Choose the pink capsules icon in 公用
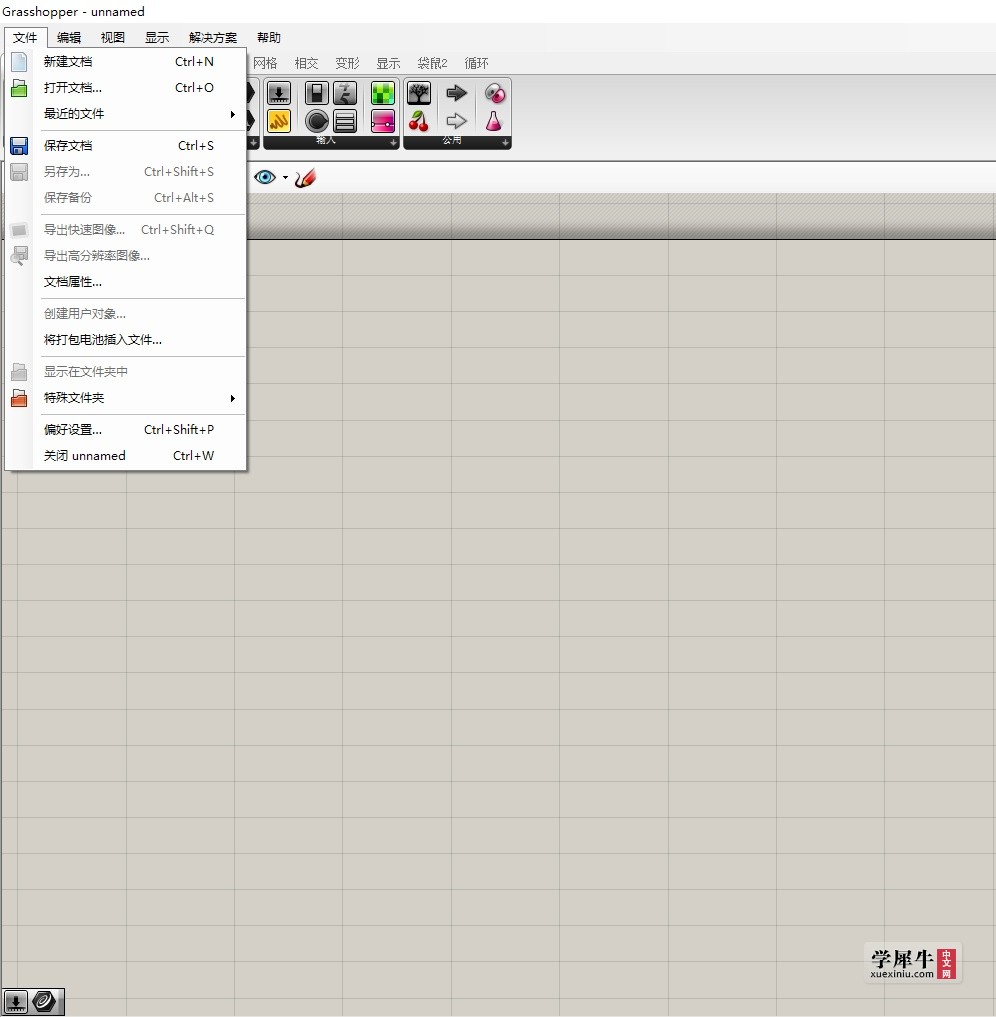Image resolution: width=996 pixels, height=1017 pixels. coord(494,93)
